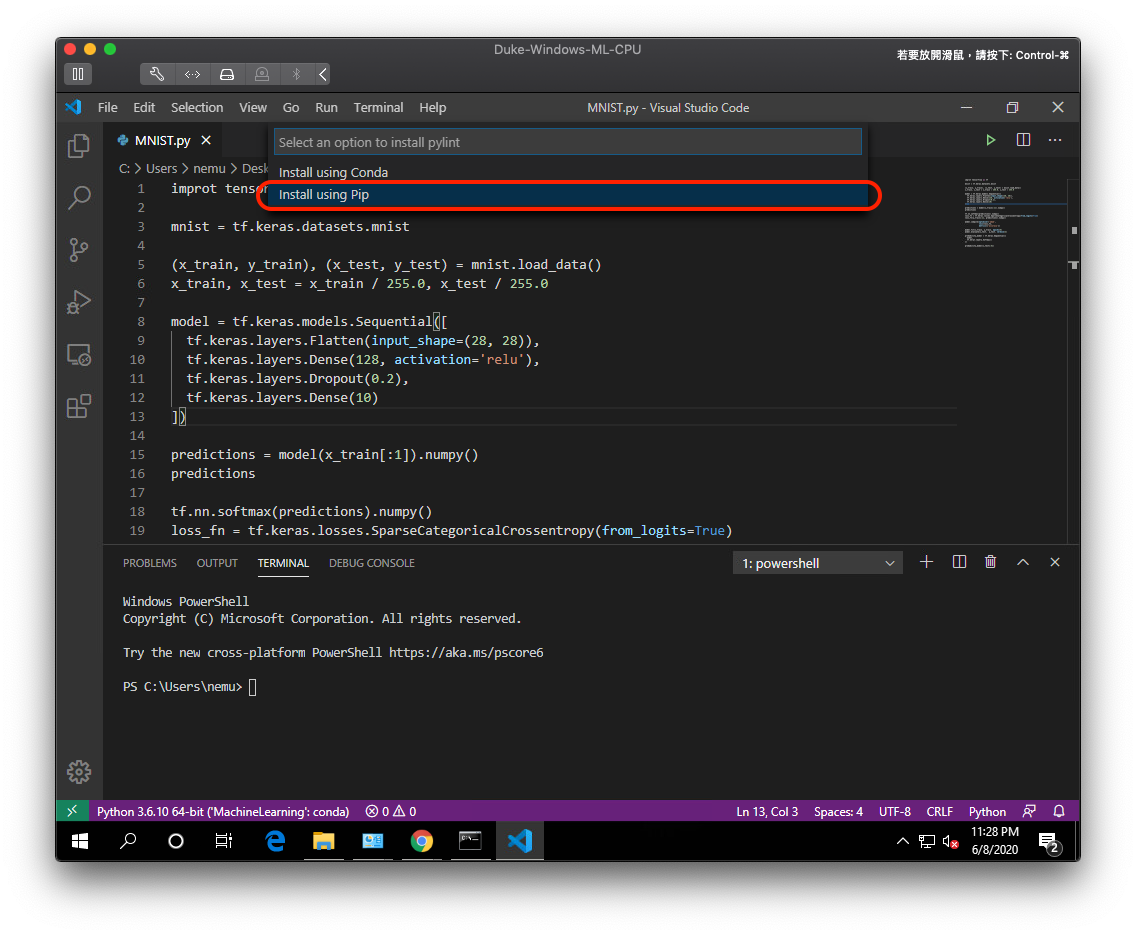
Task: Split the terminal pane
Action: (x=958, y=562)
